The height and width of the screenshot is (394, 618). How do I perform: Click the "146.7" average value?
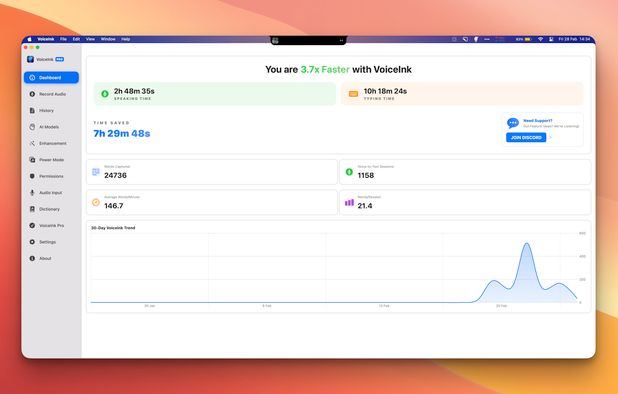pos(114,206)
